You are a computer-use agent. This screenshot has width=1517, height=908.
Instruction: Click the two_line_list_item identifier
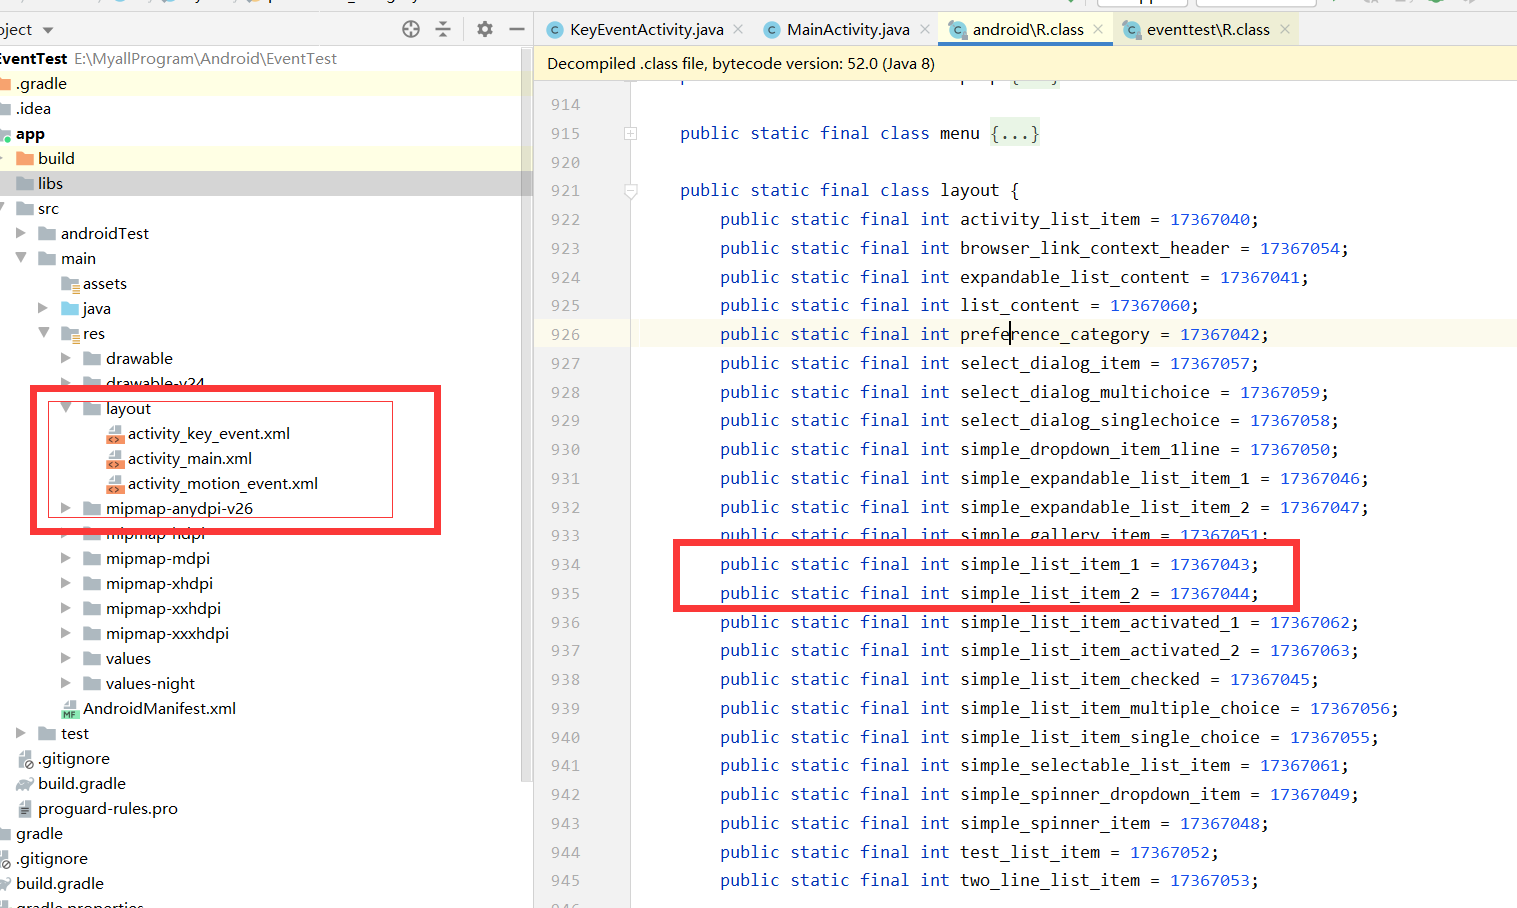[1050, 880]
